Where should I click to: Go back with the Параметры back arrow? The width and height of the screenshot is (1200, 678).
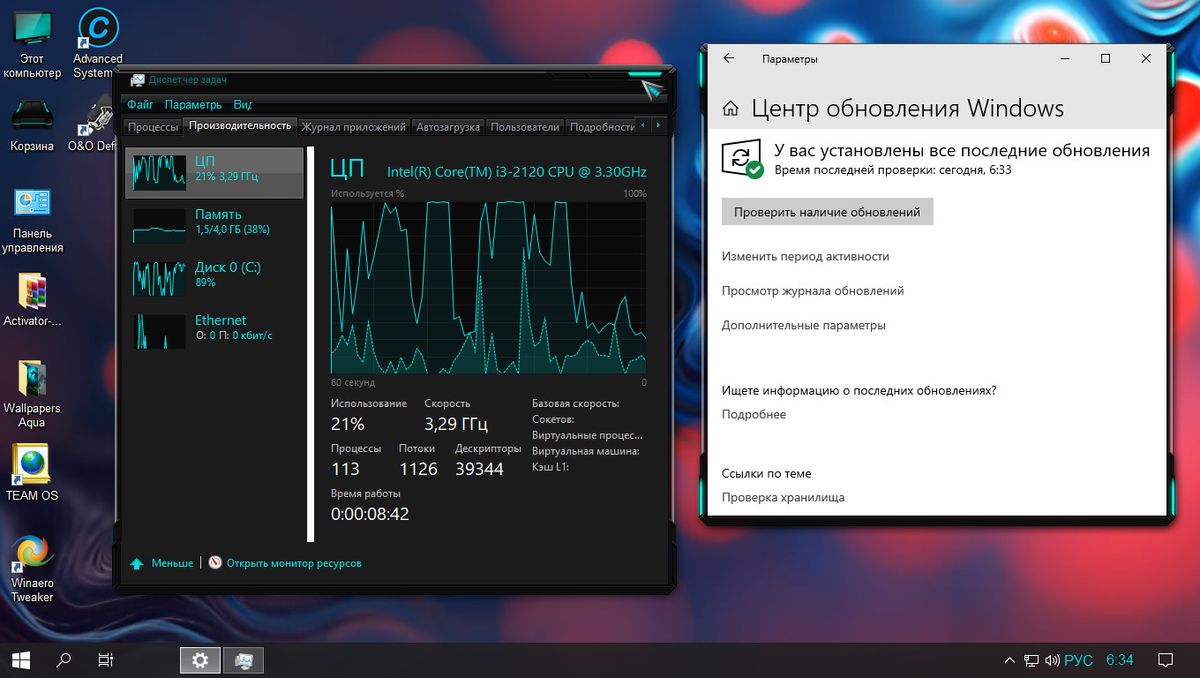coord(729,59)
